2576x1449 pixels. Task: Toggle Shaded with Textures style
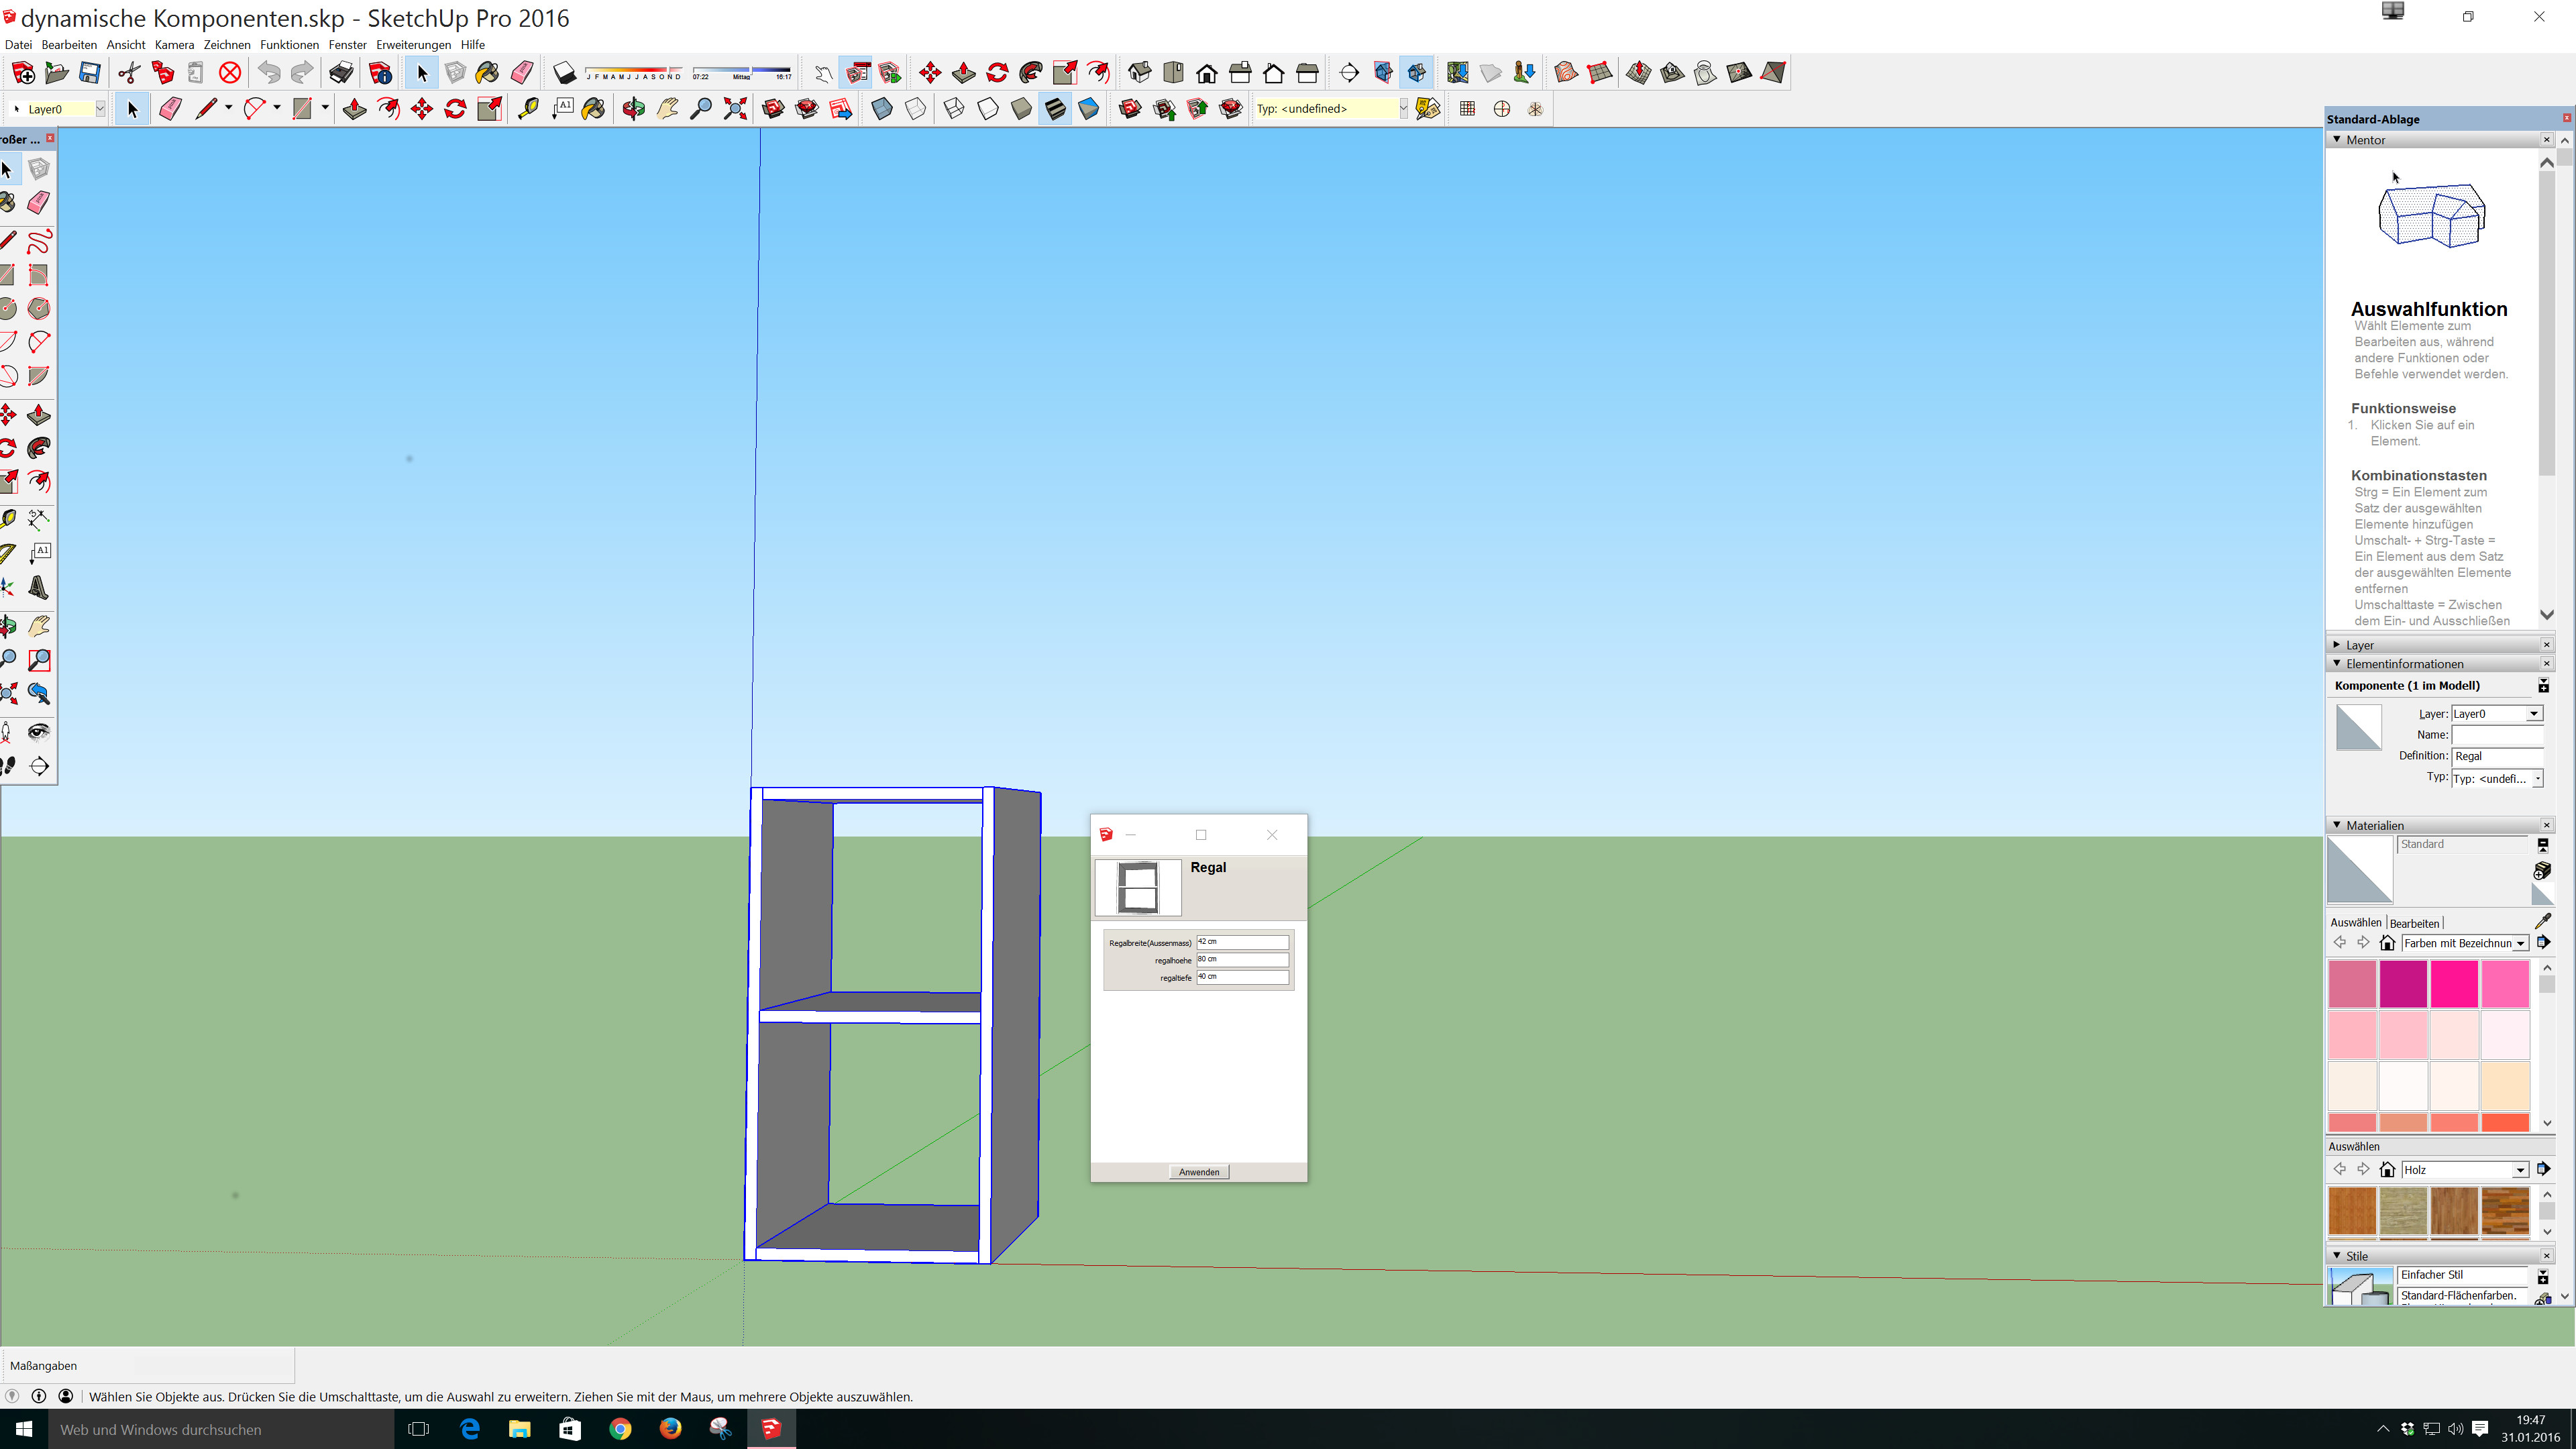(1055, 109)
